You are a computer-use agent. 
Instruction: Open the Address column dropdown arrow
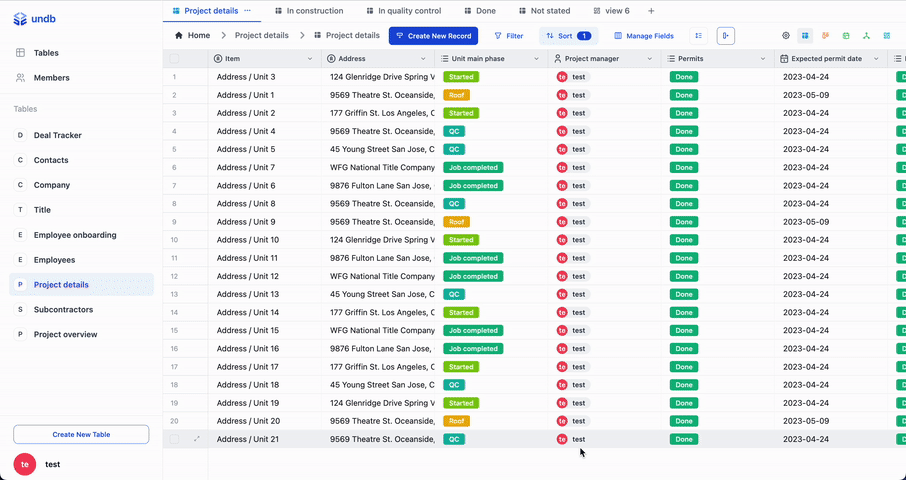[x=423, y=59]
